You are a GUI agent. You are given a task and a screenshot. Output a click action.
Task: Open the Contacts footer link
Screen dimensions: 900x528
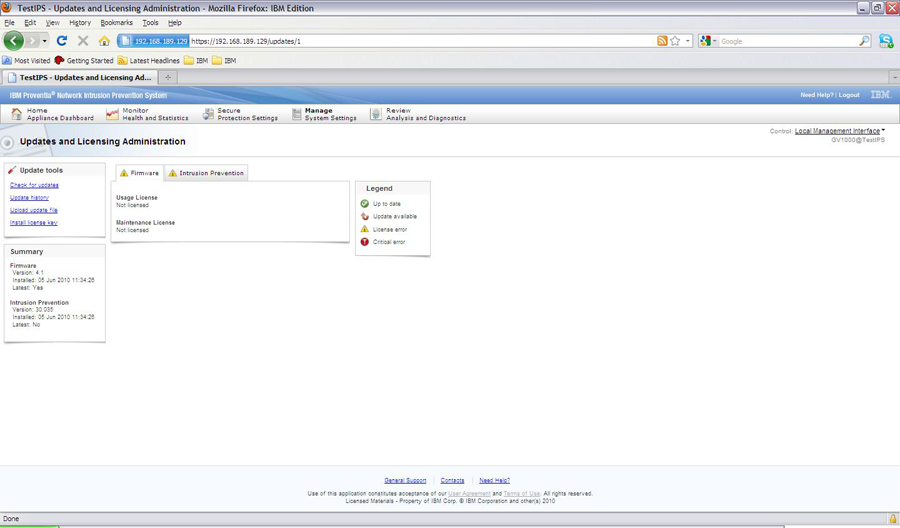click(x=452, y=480)
